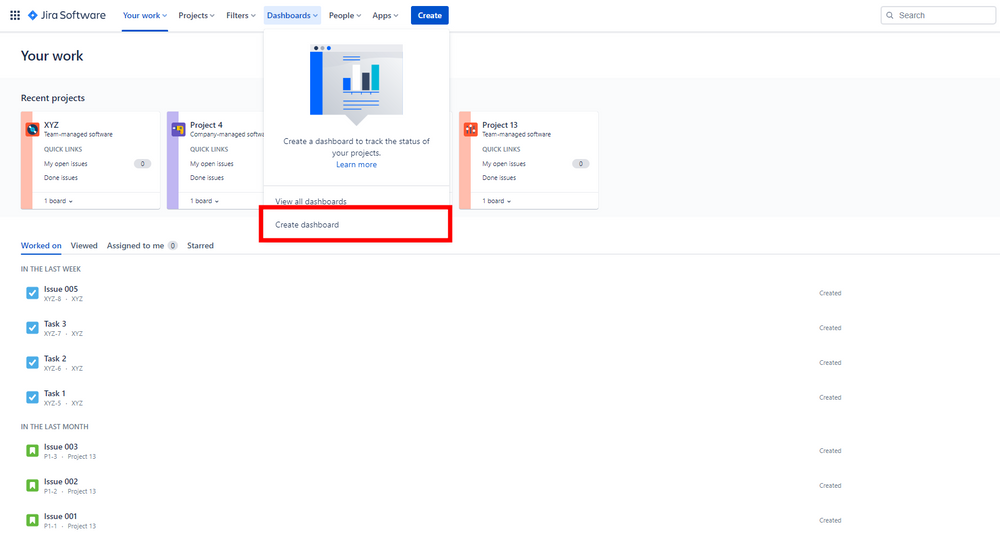Viewport: 1000px width, 539px height.
Task: Click the Assigned to me count badge
Action: coord(172,246)
